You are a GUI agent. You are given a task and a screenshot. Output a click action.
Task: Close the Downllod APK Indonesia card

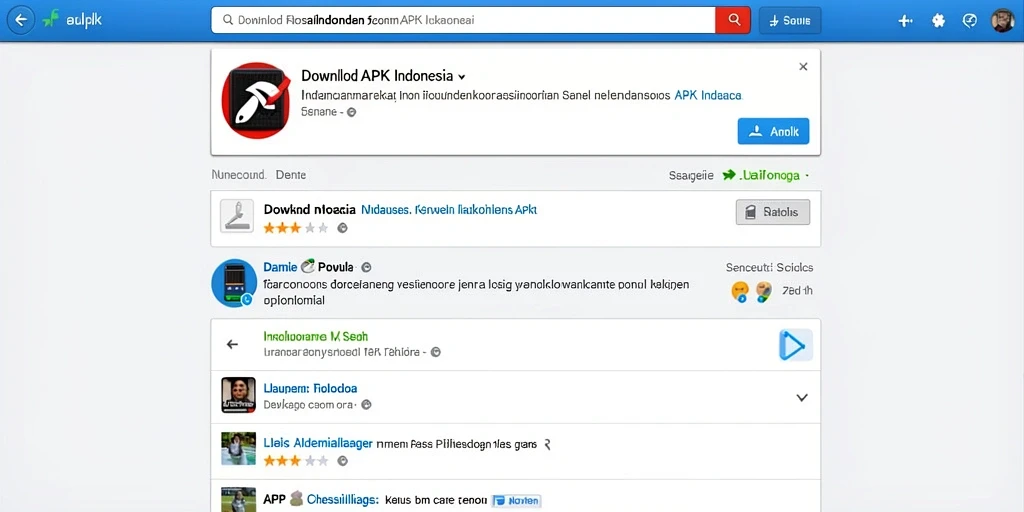(803, 67)
